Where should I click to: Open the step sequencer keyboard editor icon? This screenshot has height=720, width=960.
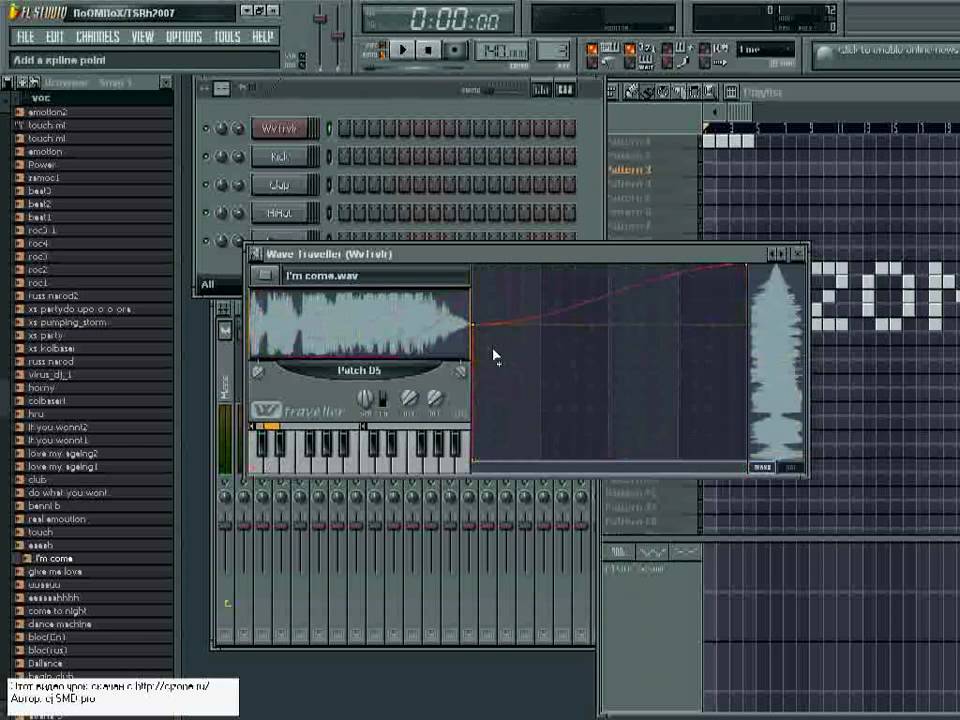pos(564,90)
